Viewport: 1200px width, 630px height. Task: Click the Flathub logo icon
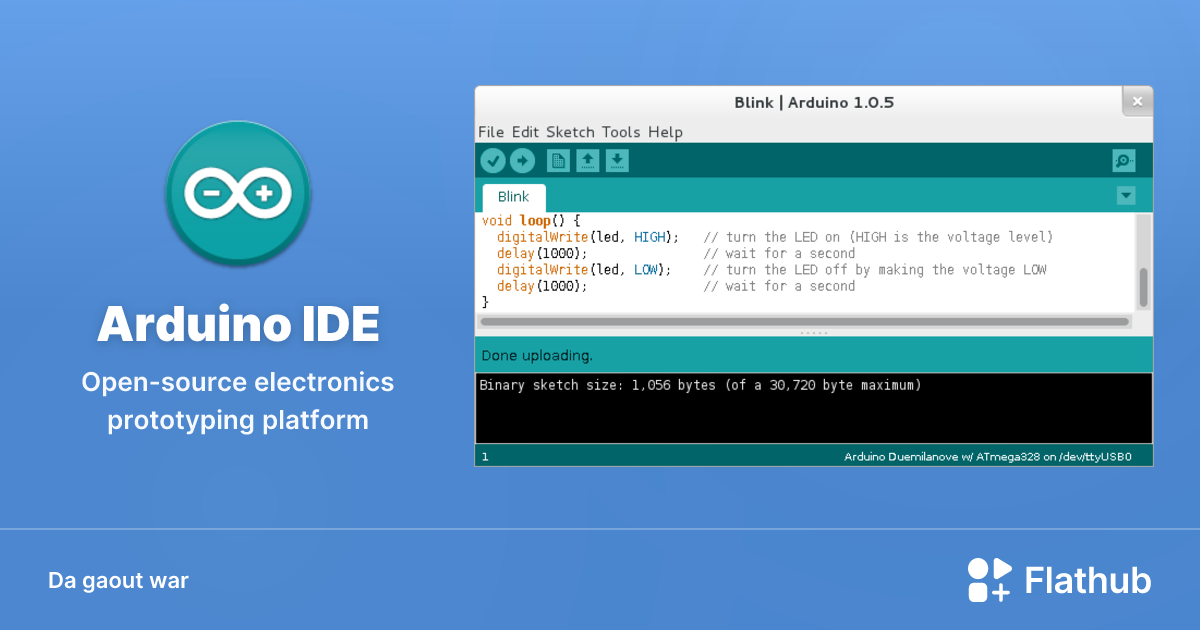(987, 579)
